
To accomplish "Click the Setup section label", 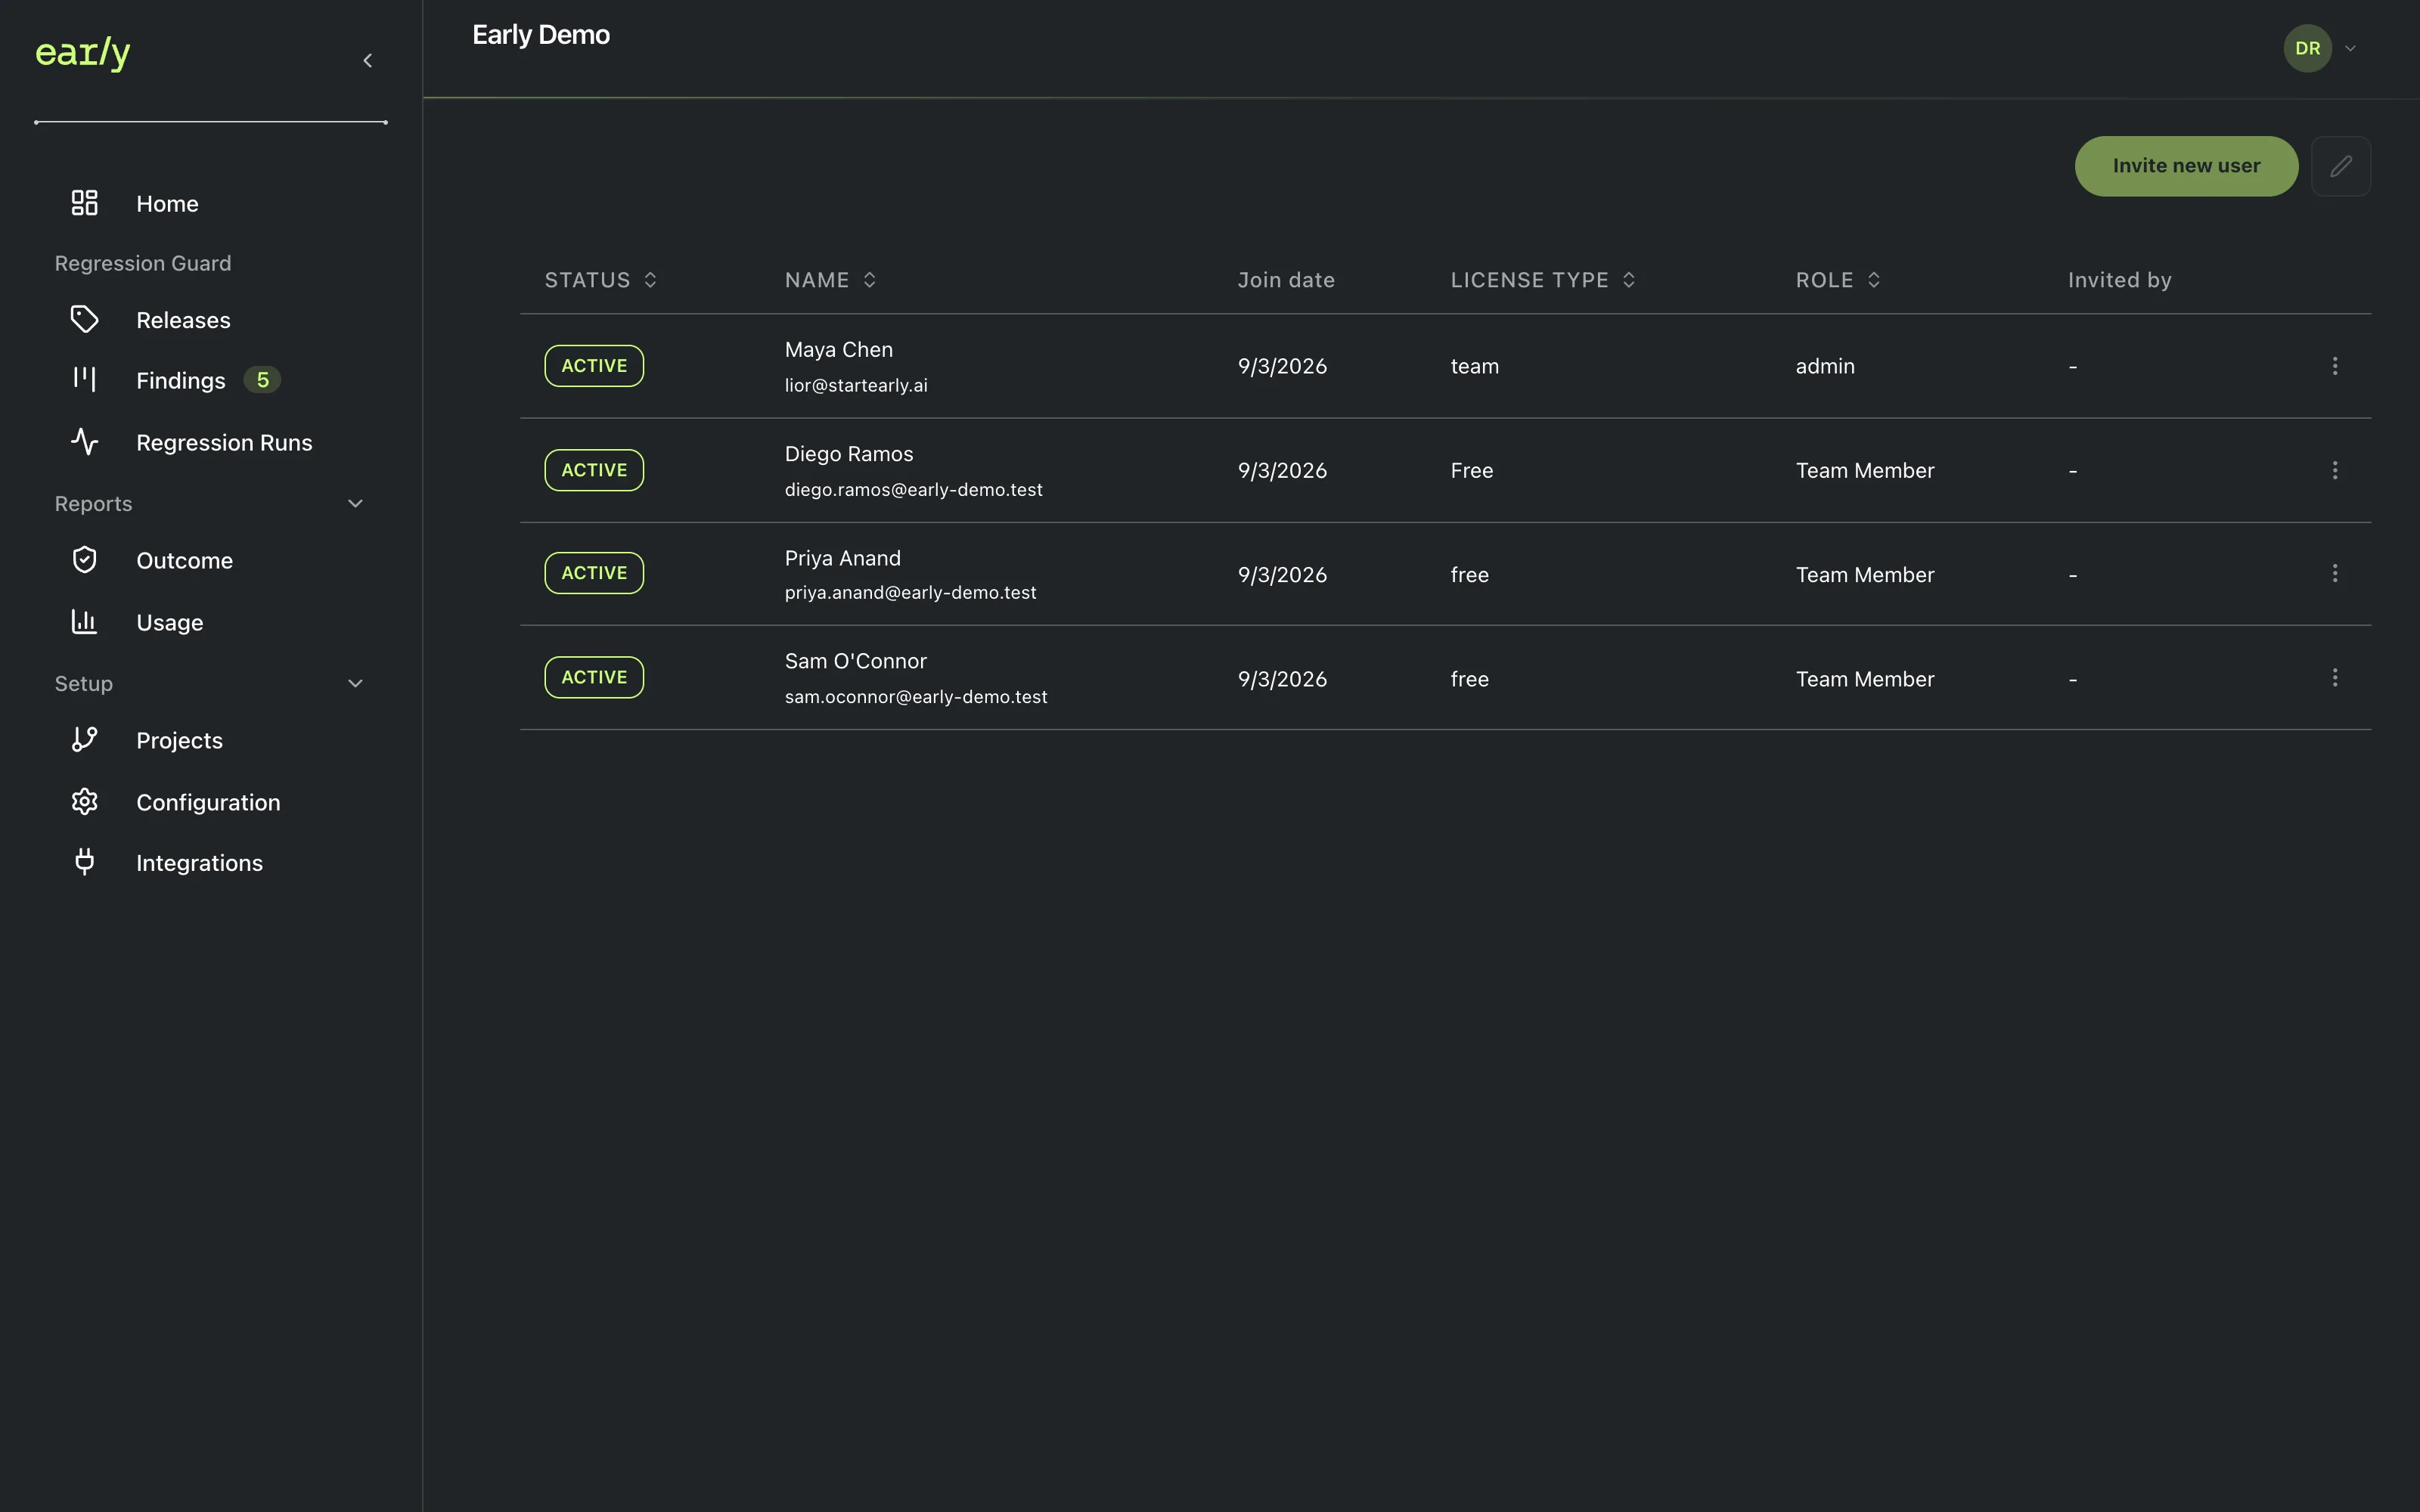I will tap(84, 684).
